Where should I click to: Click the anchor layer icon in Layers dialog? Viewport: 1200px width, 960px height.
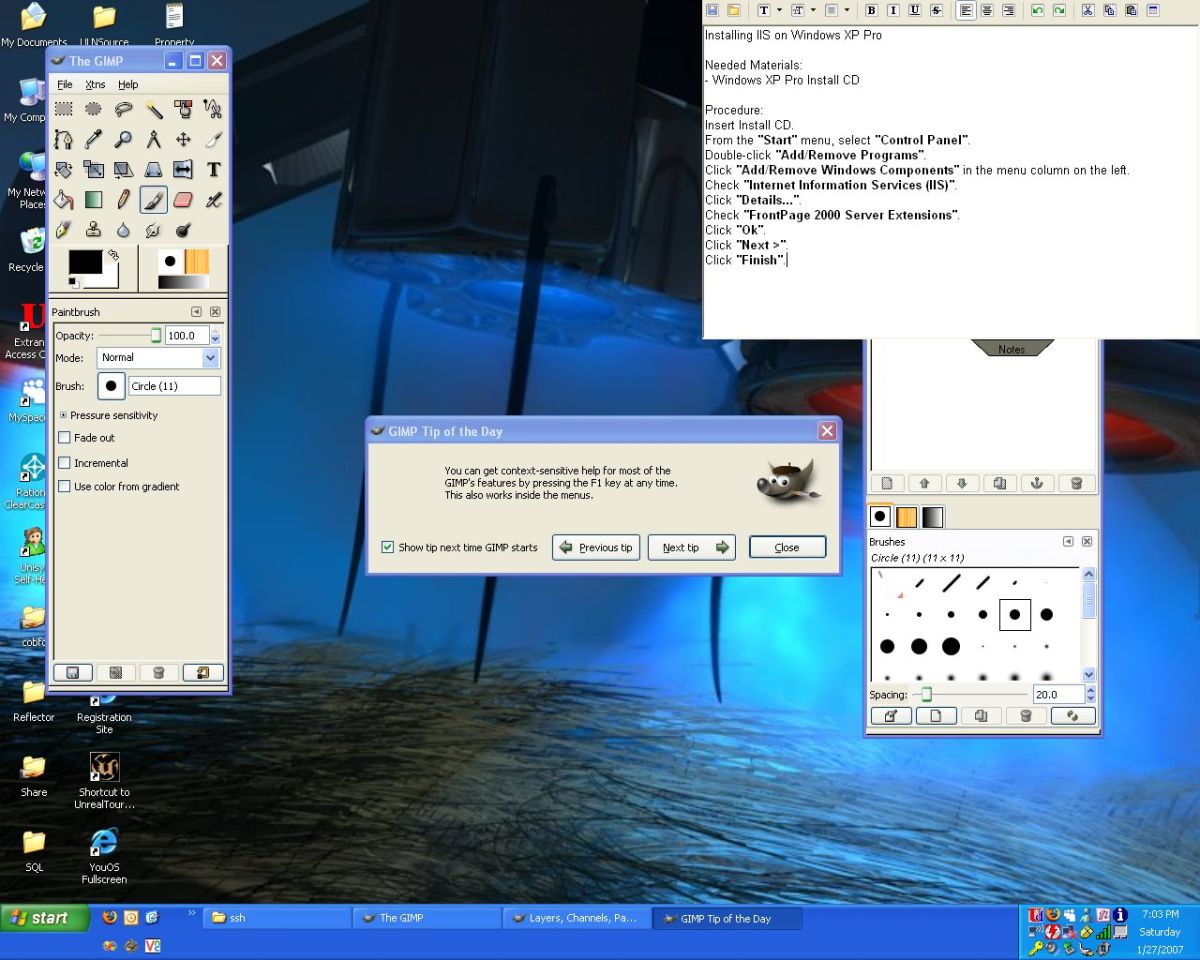pos(1037,483)
